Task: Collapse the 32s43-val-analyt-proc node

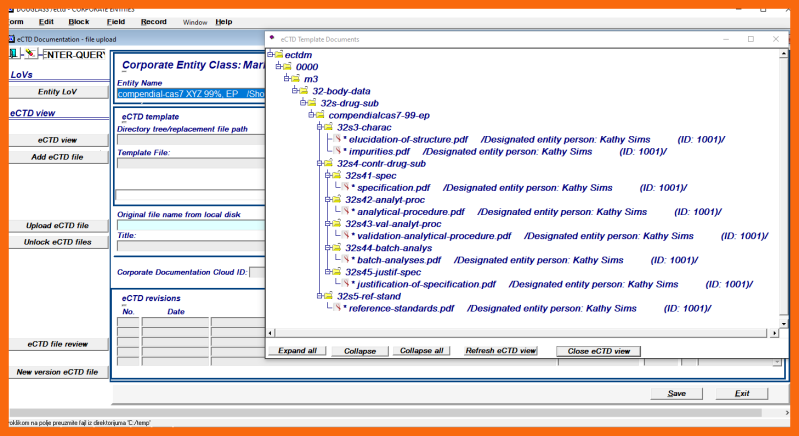Action: point(328,223)
